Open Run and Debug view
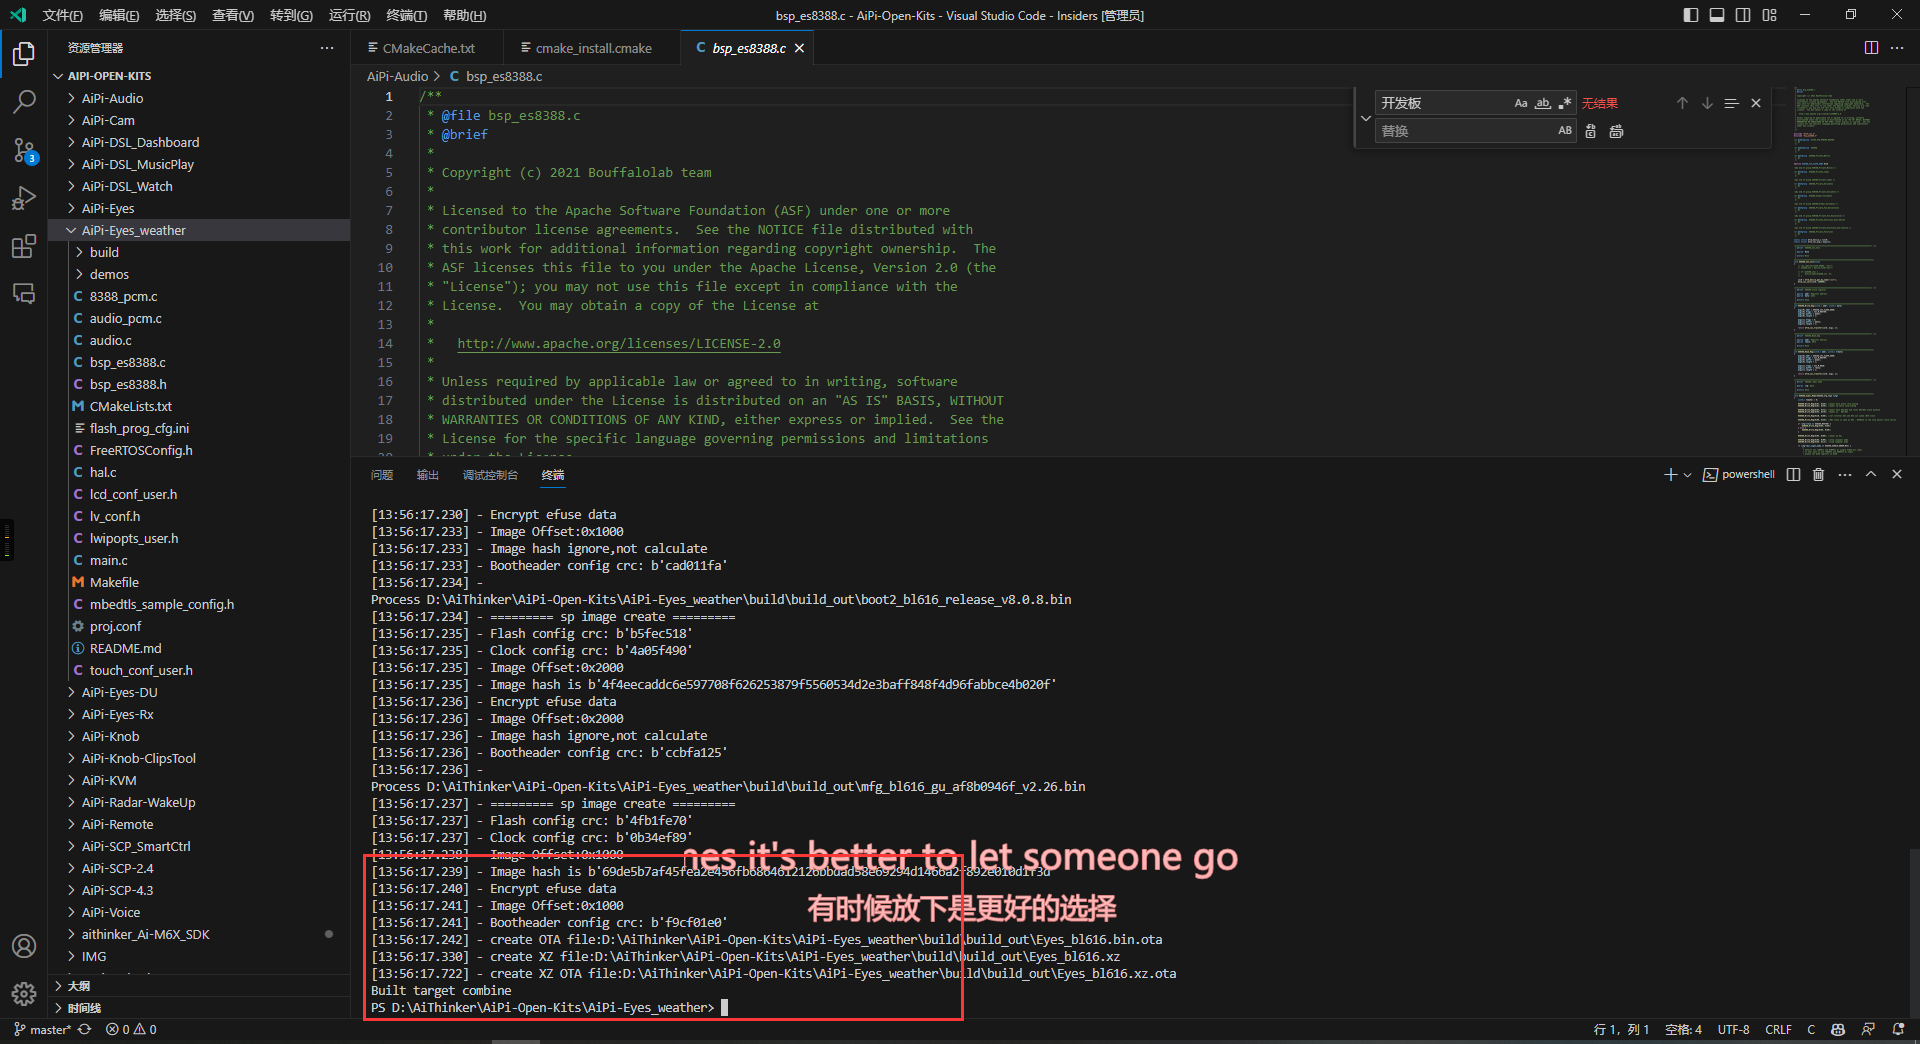 tap(24, 198)
